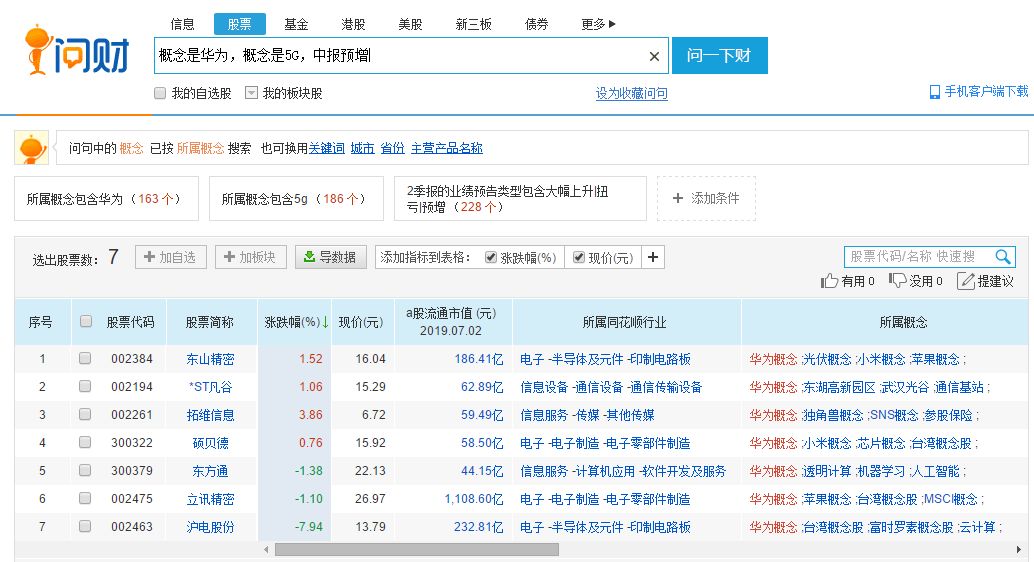Click the horizontal scrollbar thumb
The image size is (1034, 562).
[417, 549]
